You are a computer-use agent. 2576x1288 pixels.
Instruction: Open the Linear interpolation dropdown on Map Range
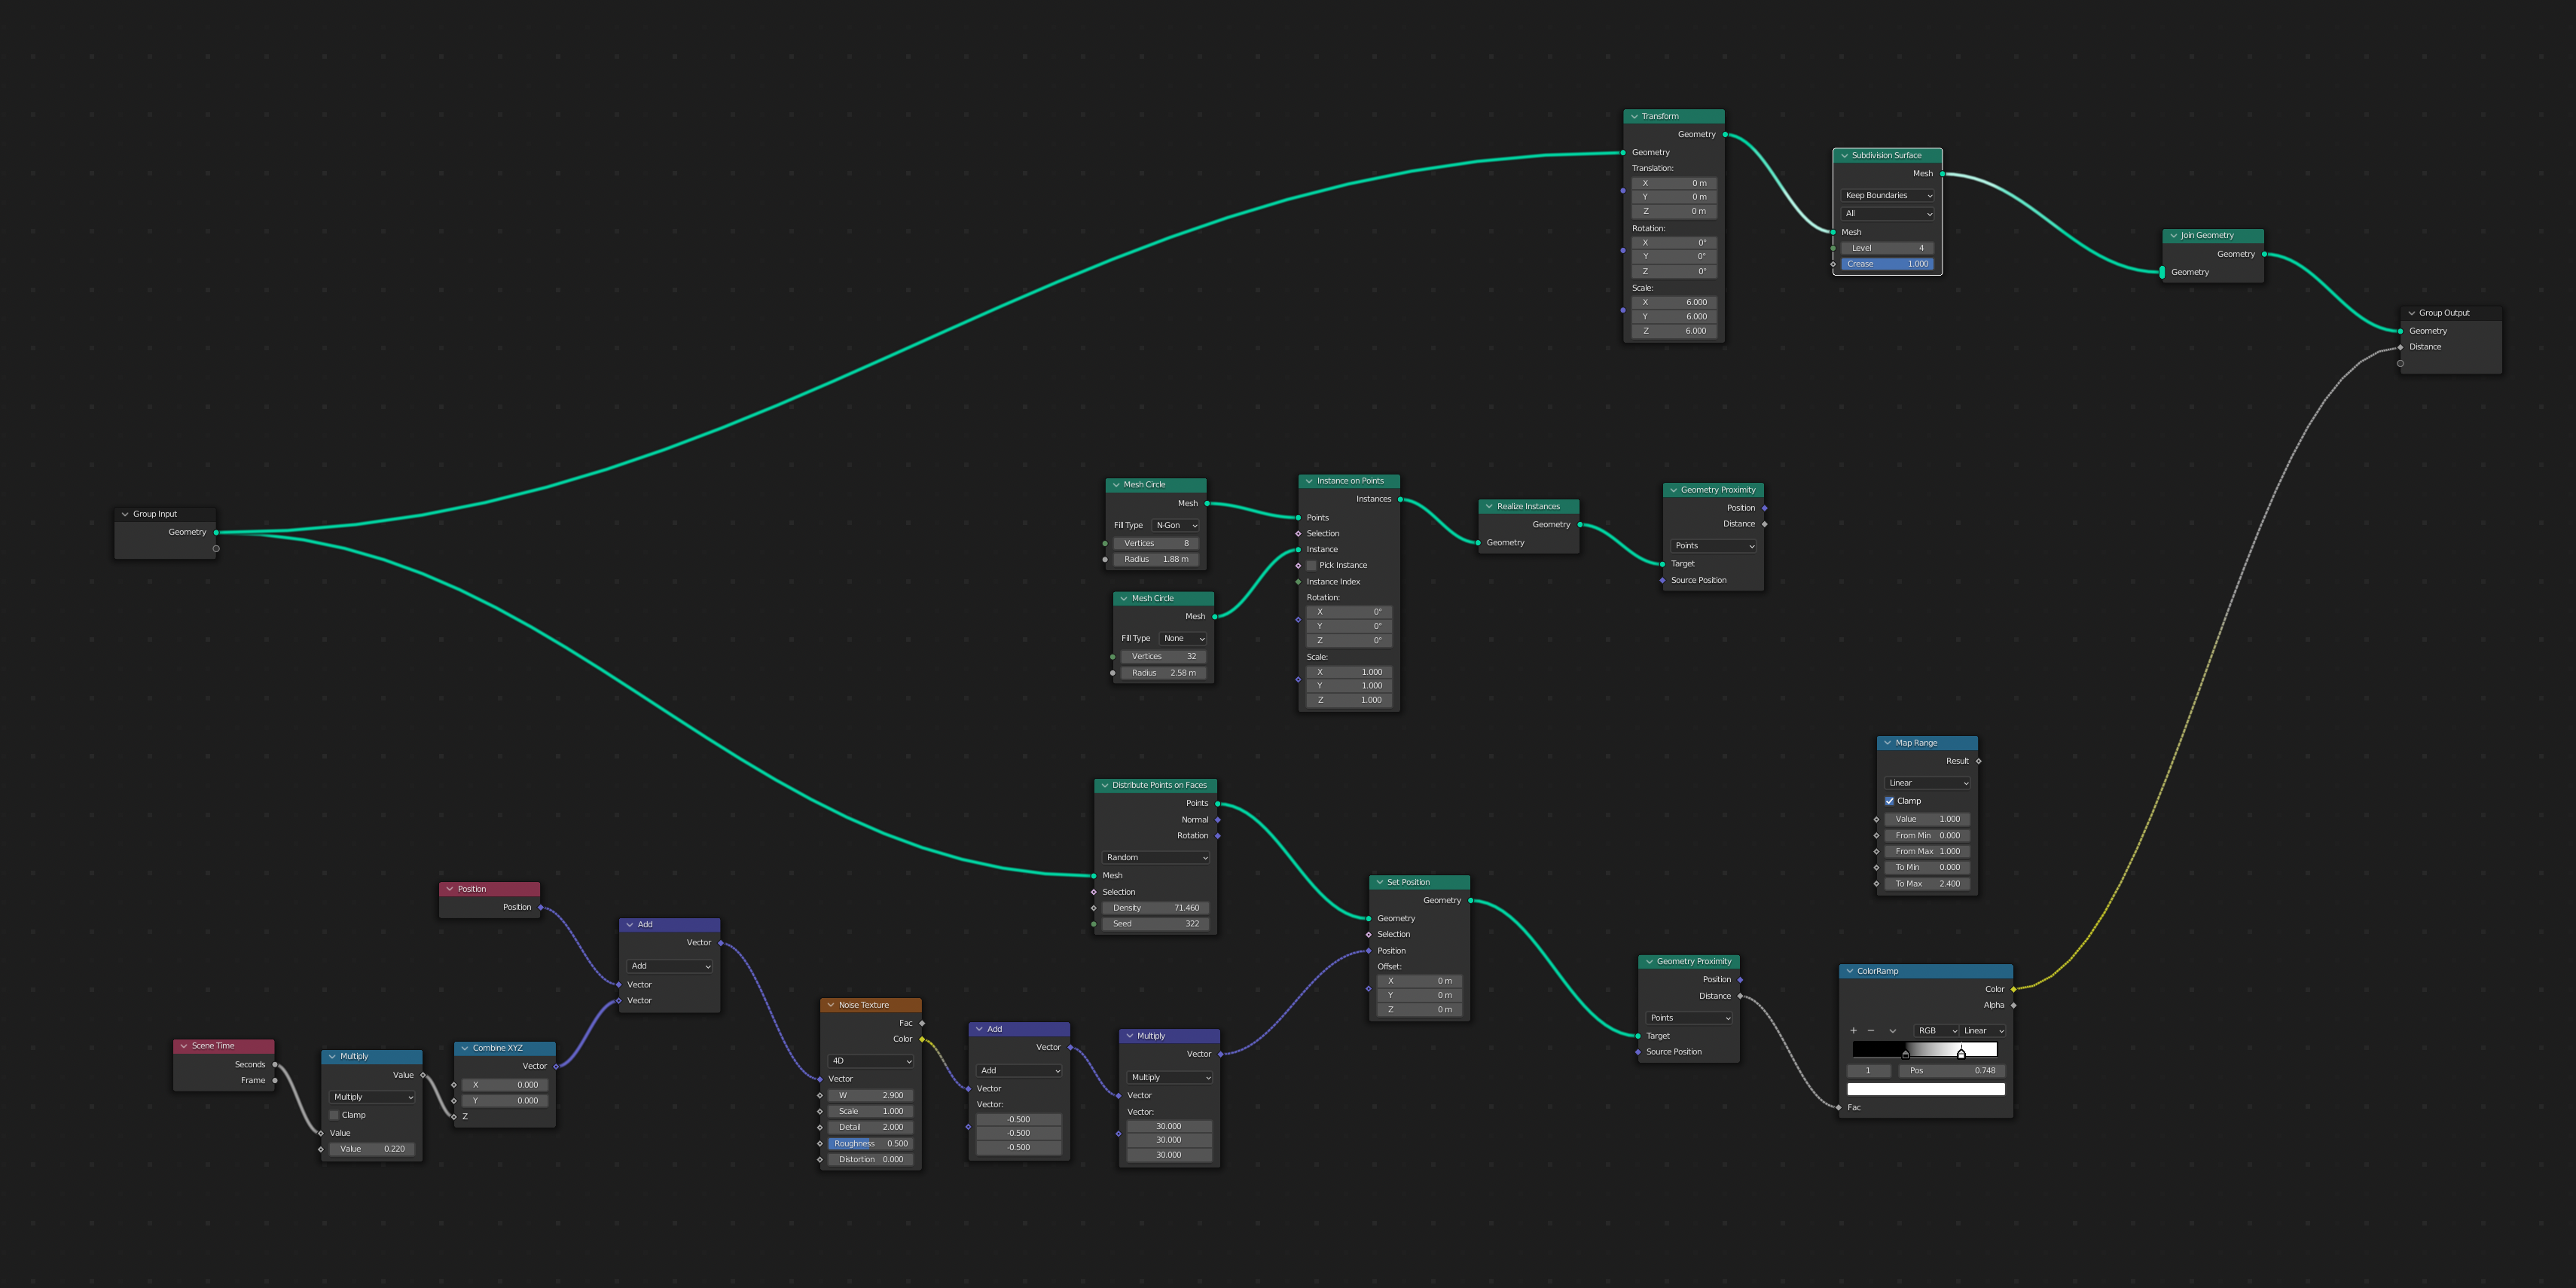coord(1926,782)
